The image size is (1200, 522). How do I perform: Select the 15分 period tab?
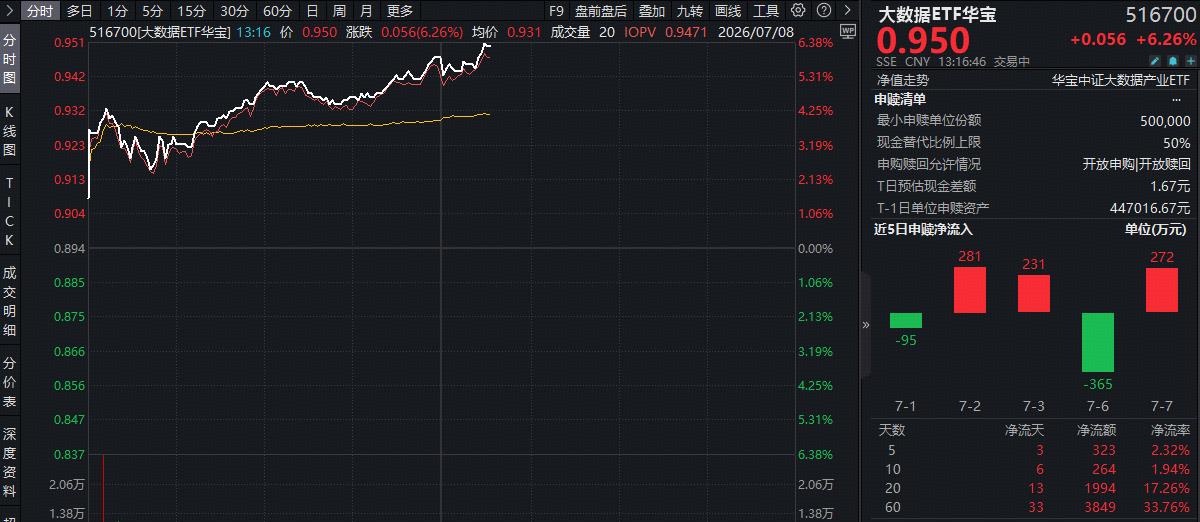[190, 11]
